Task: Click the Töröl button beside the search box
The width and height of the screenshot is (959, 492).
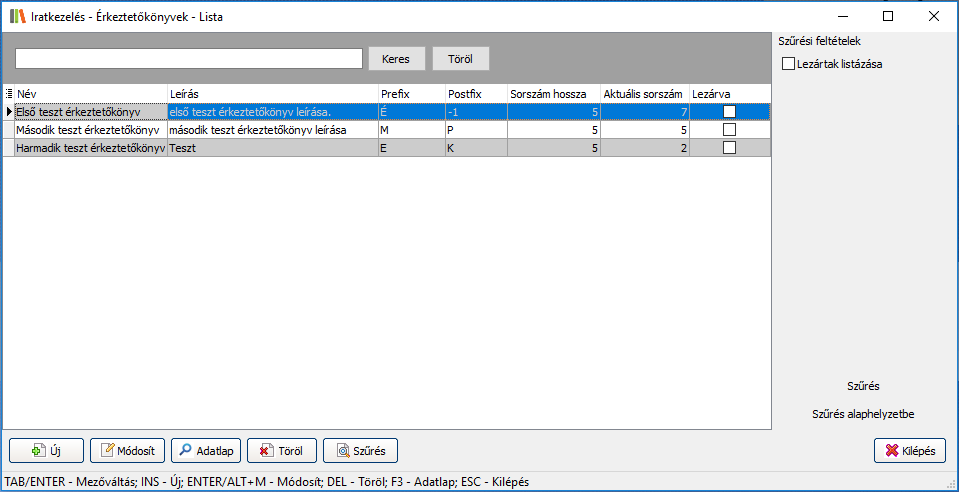Action: pyautogui.click(x=460, y=59)
